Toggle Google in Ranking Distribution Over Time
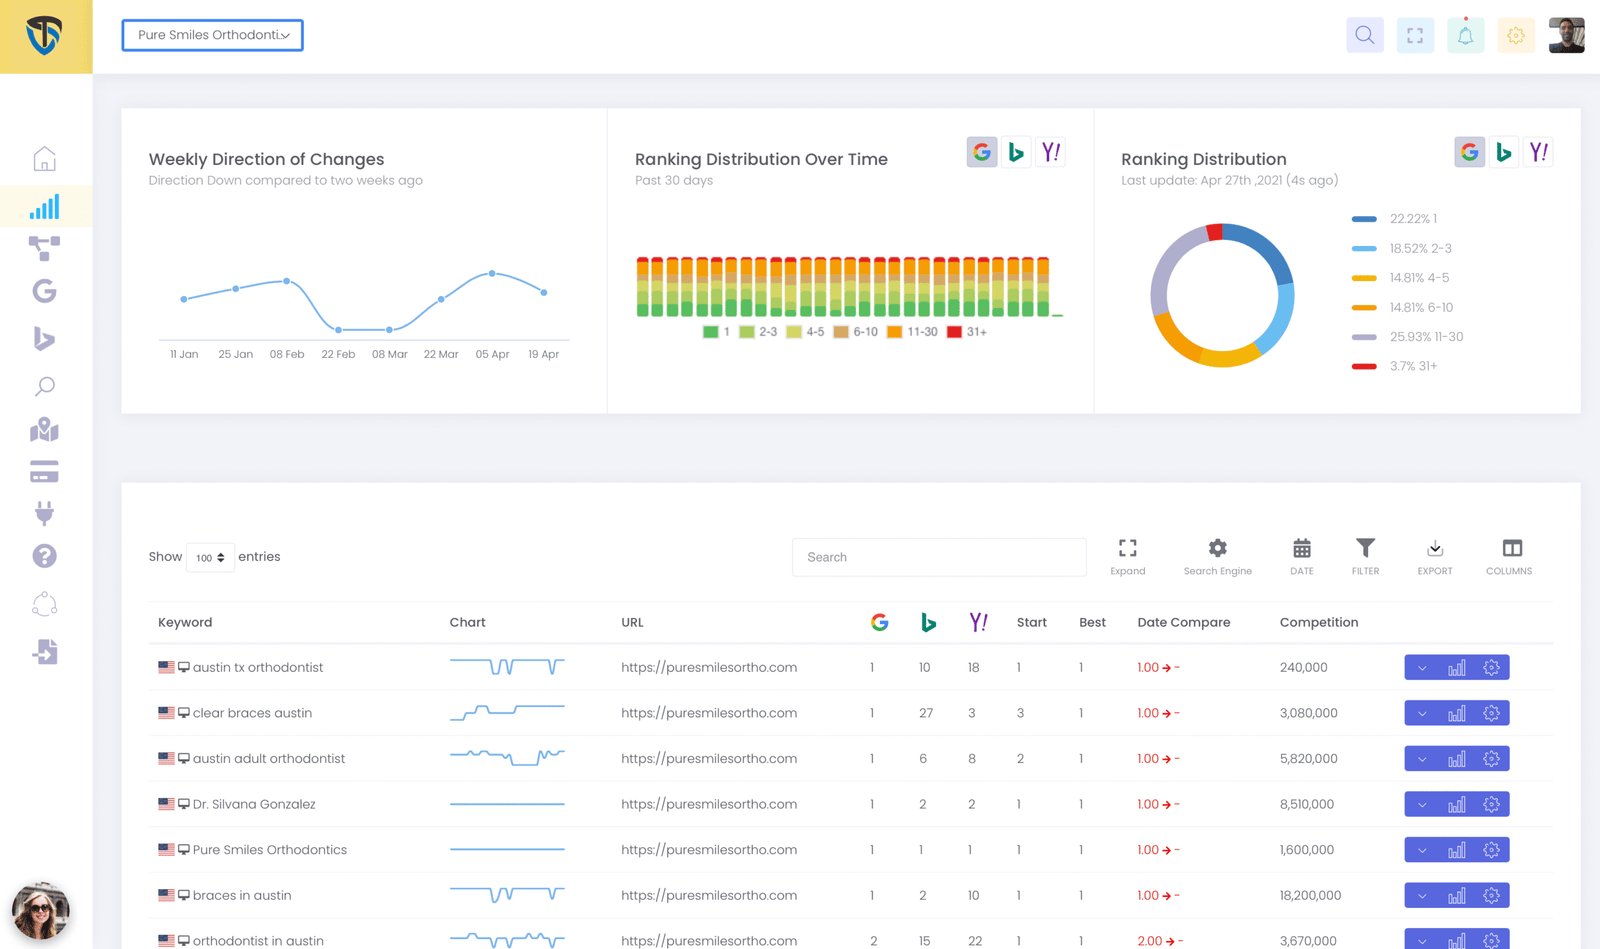Image resolution: width=1600 pixels, height=949 pixels. point(982,152)
